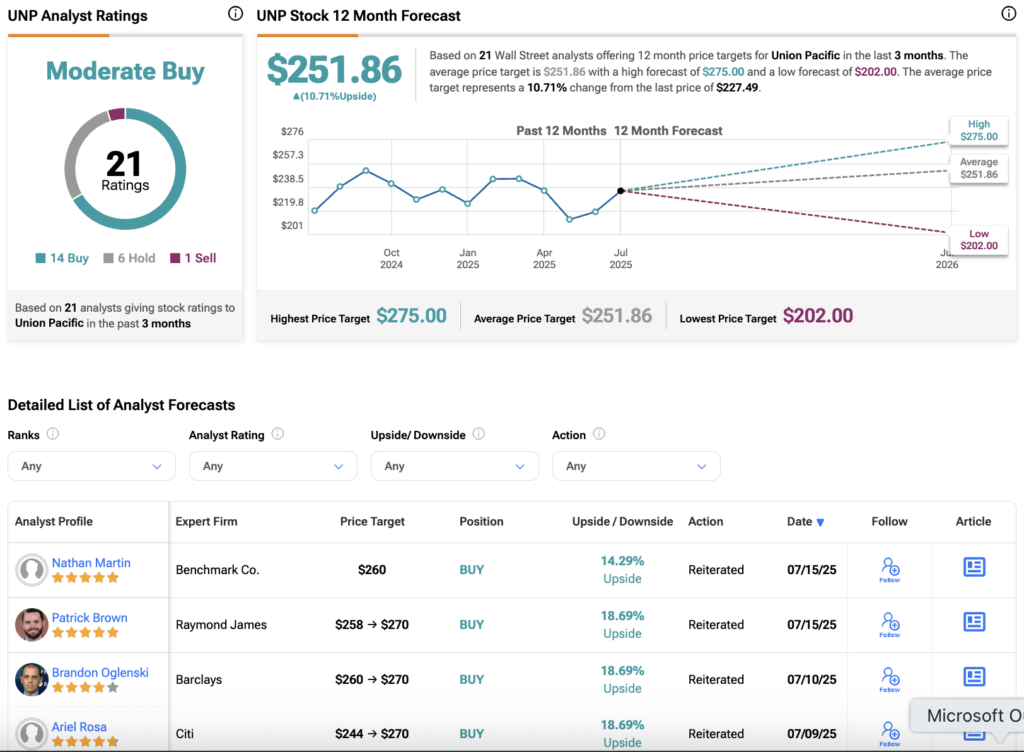Click info icon beside 12 Month Forecast header

(1008, 14)
